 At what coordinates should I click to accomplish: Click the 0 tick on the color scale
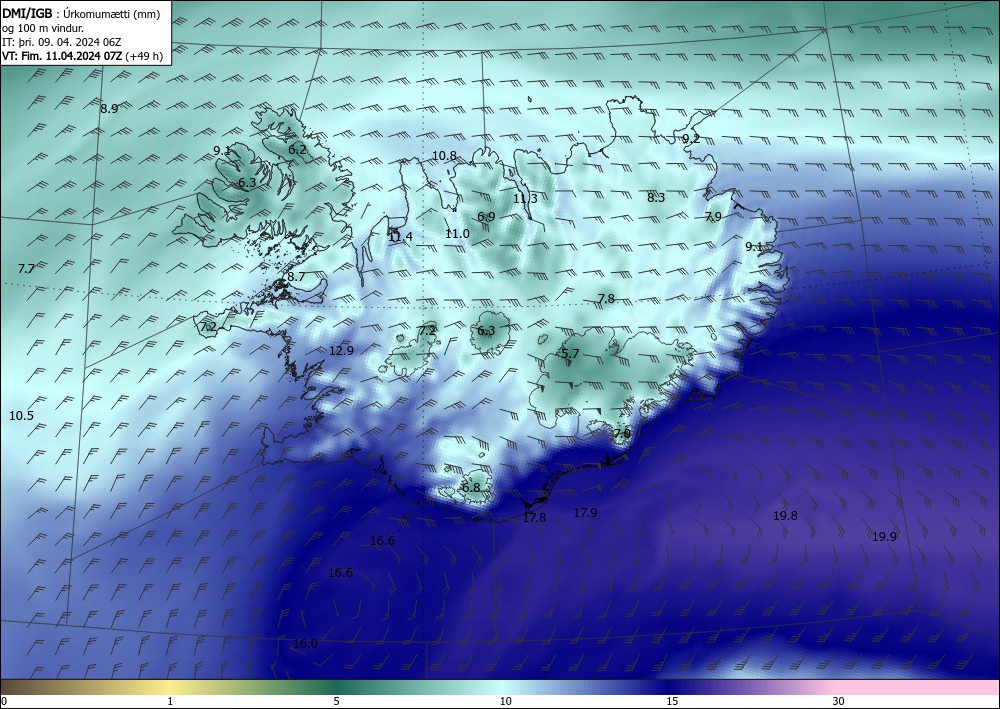[4, 701]
